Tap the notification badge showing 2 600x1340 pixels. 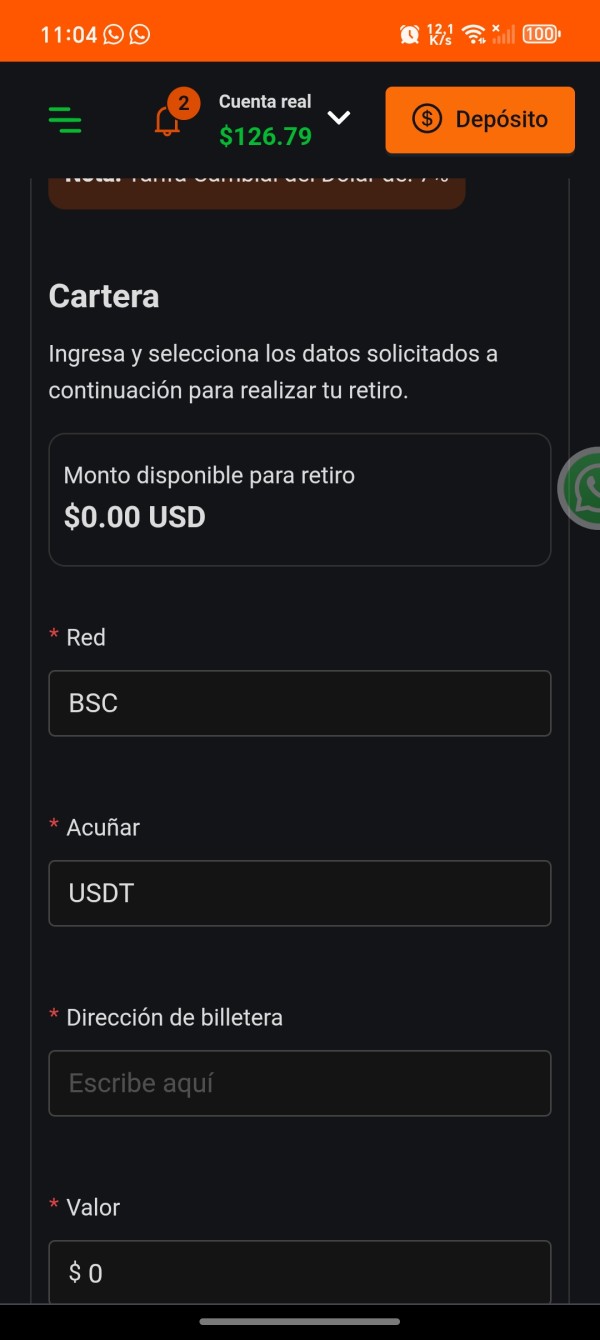pos(183,103)
